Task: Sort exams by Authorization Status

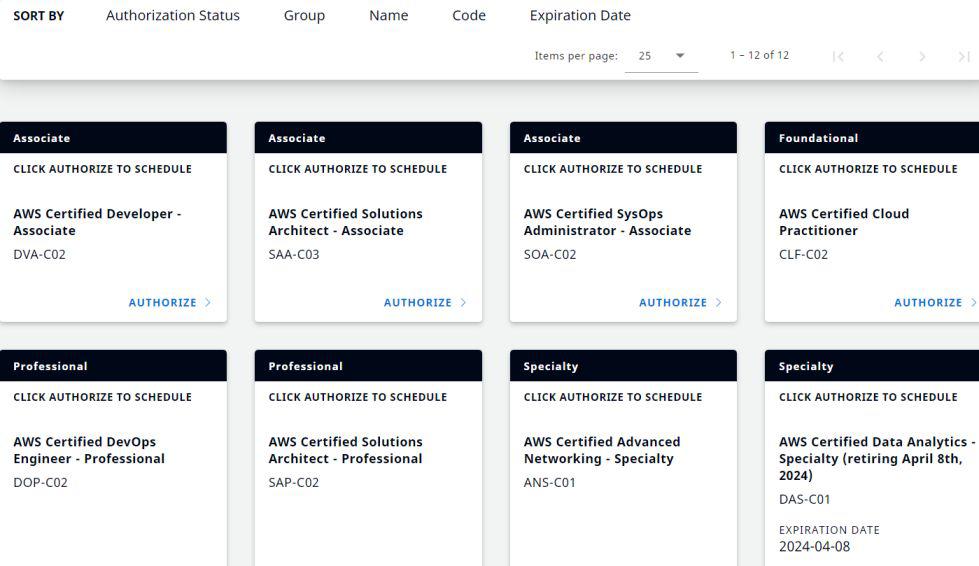Action: (x=173, y=16)
